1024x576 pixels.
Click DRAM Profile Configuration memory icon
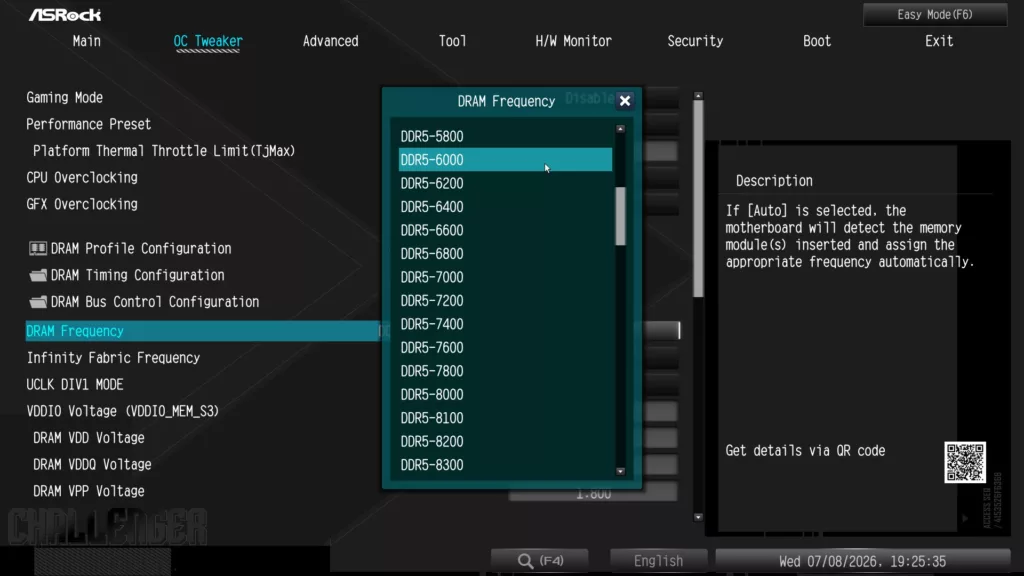point(38,248)
